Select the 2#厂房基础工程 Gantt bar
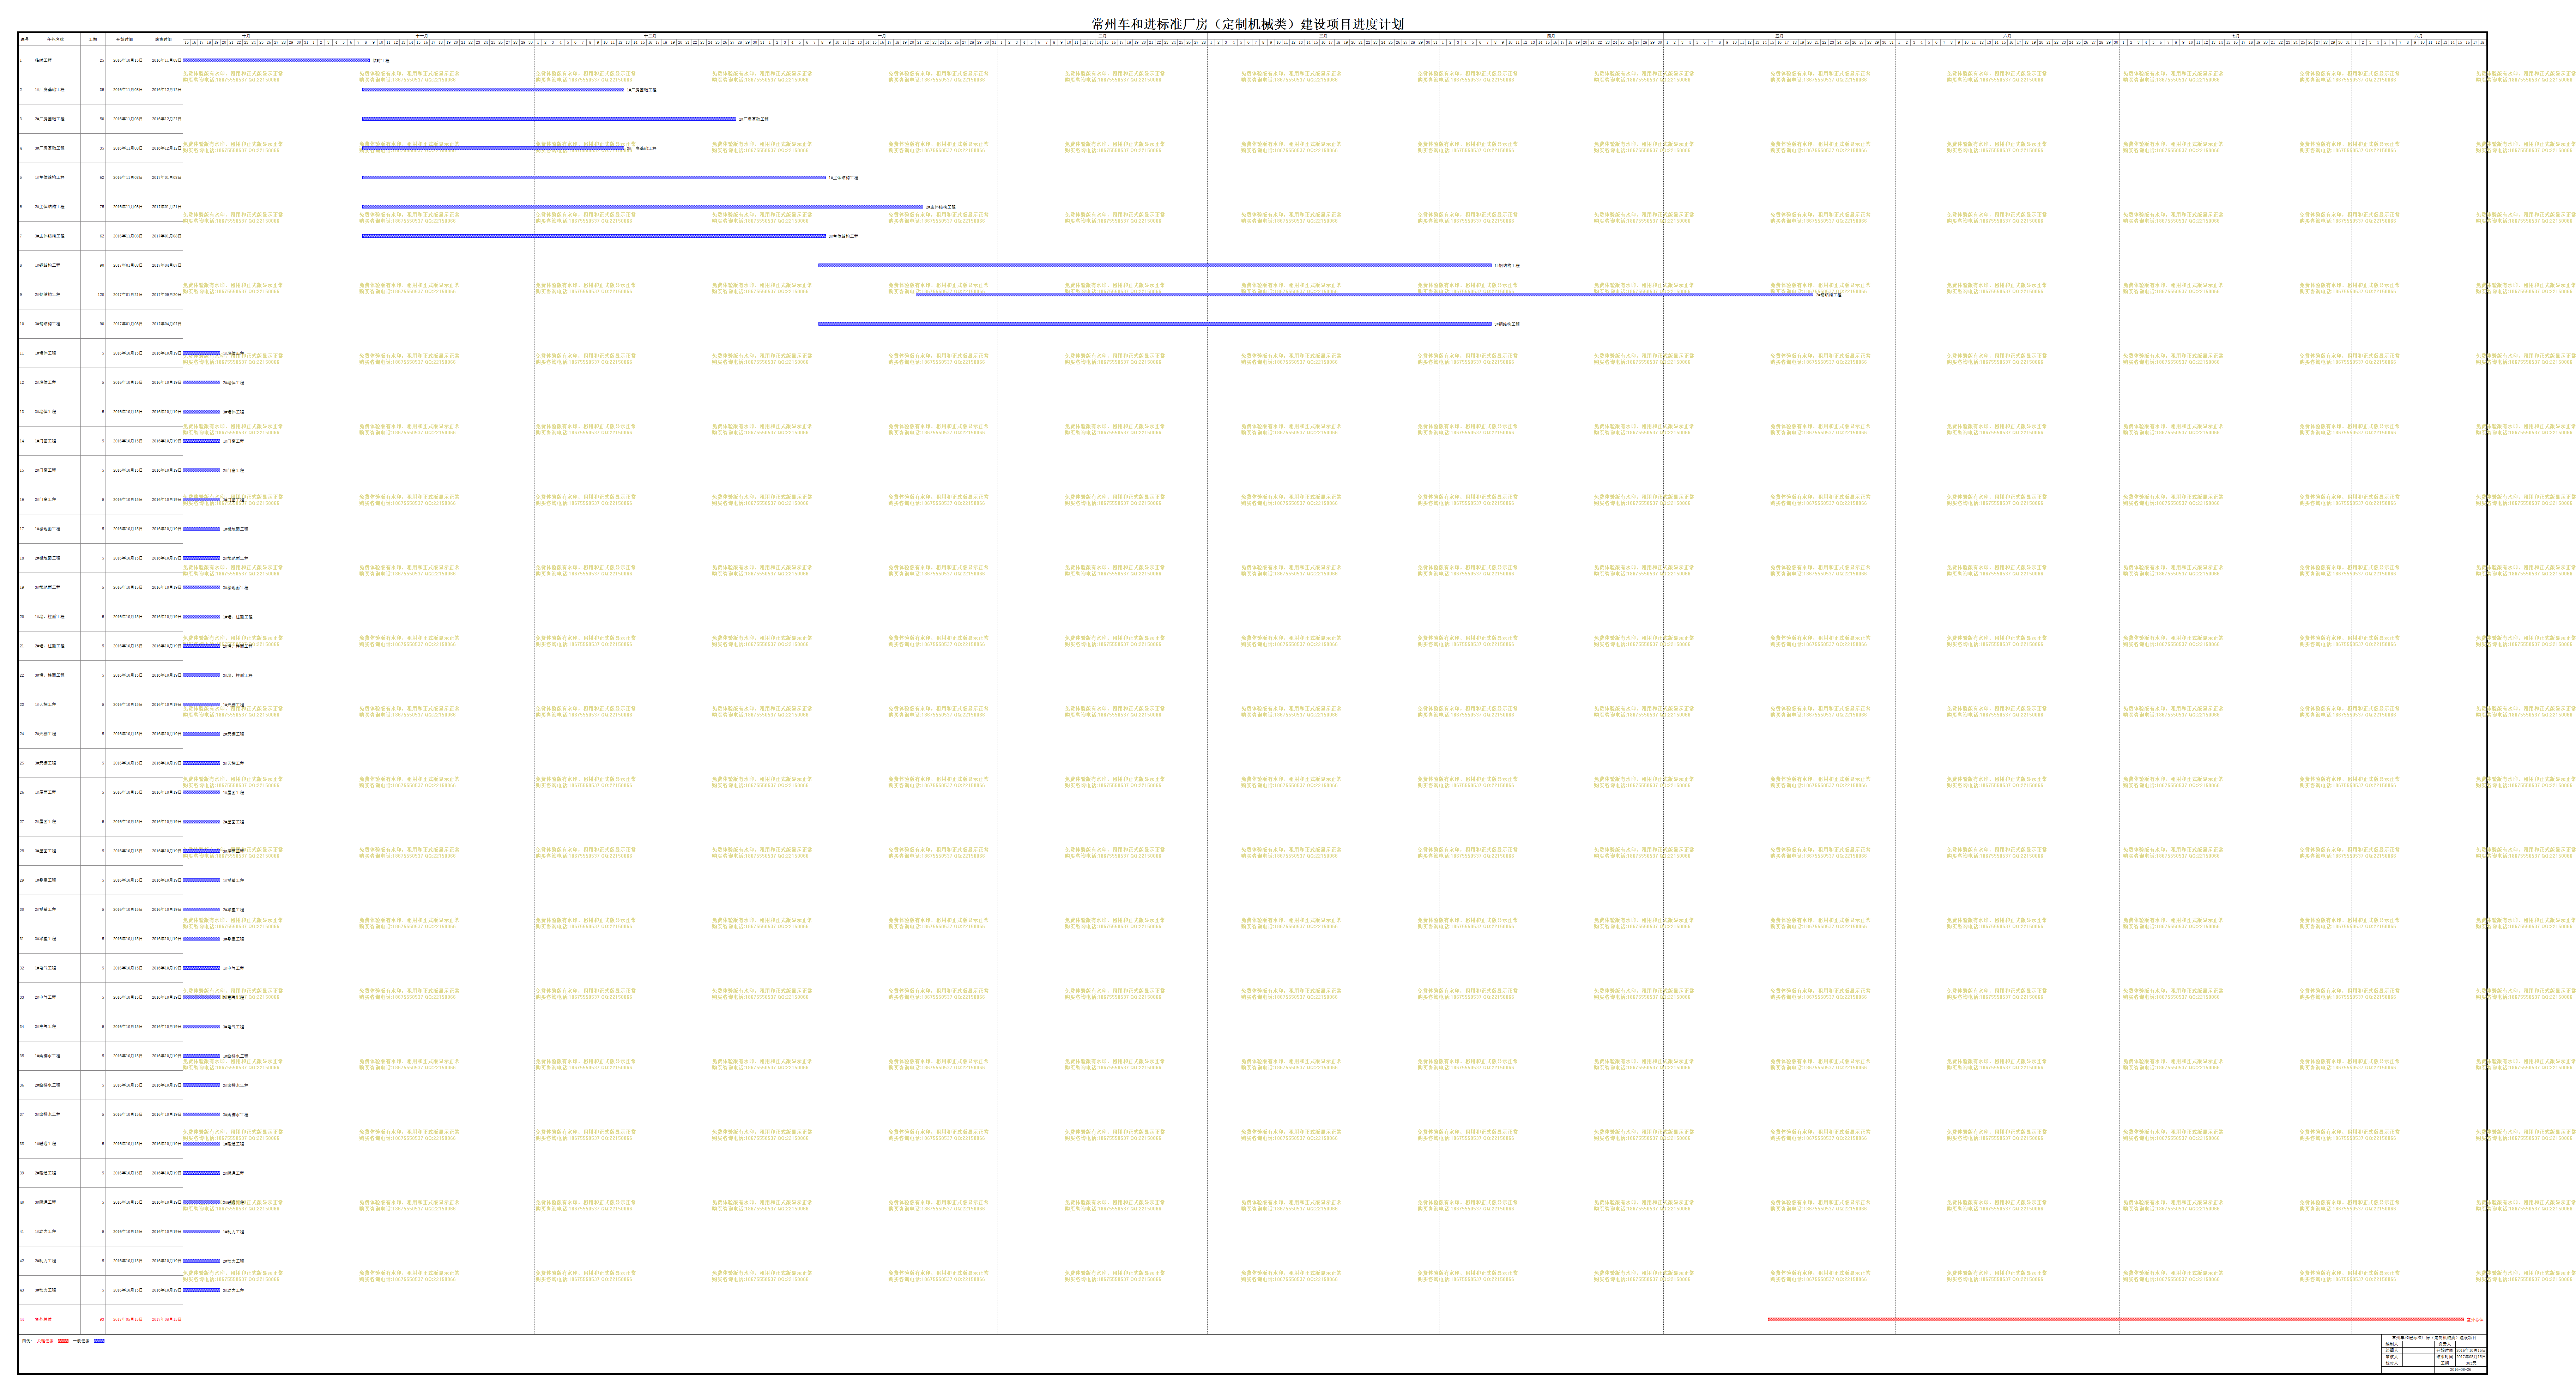Viewport: 2576px width, 1391px height. [x=549, y=119]
